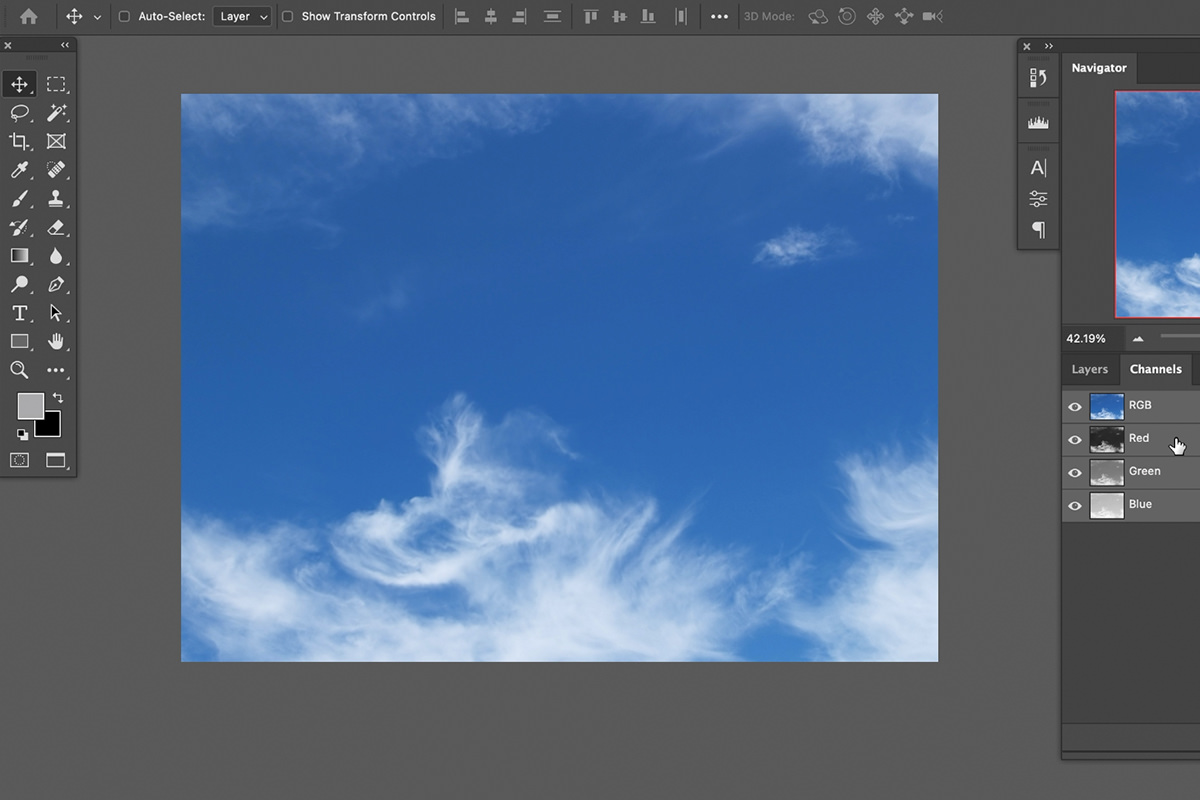This screenshot has width=1200, height=800.
Task: Enable the Auto-Select checkbox
Action: tap(123, 16)
